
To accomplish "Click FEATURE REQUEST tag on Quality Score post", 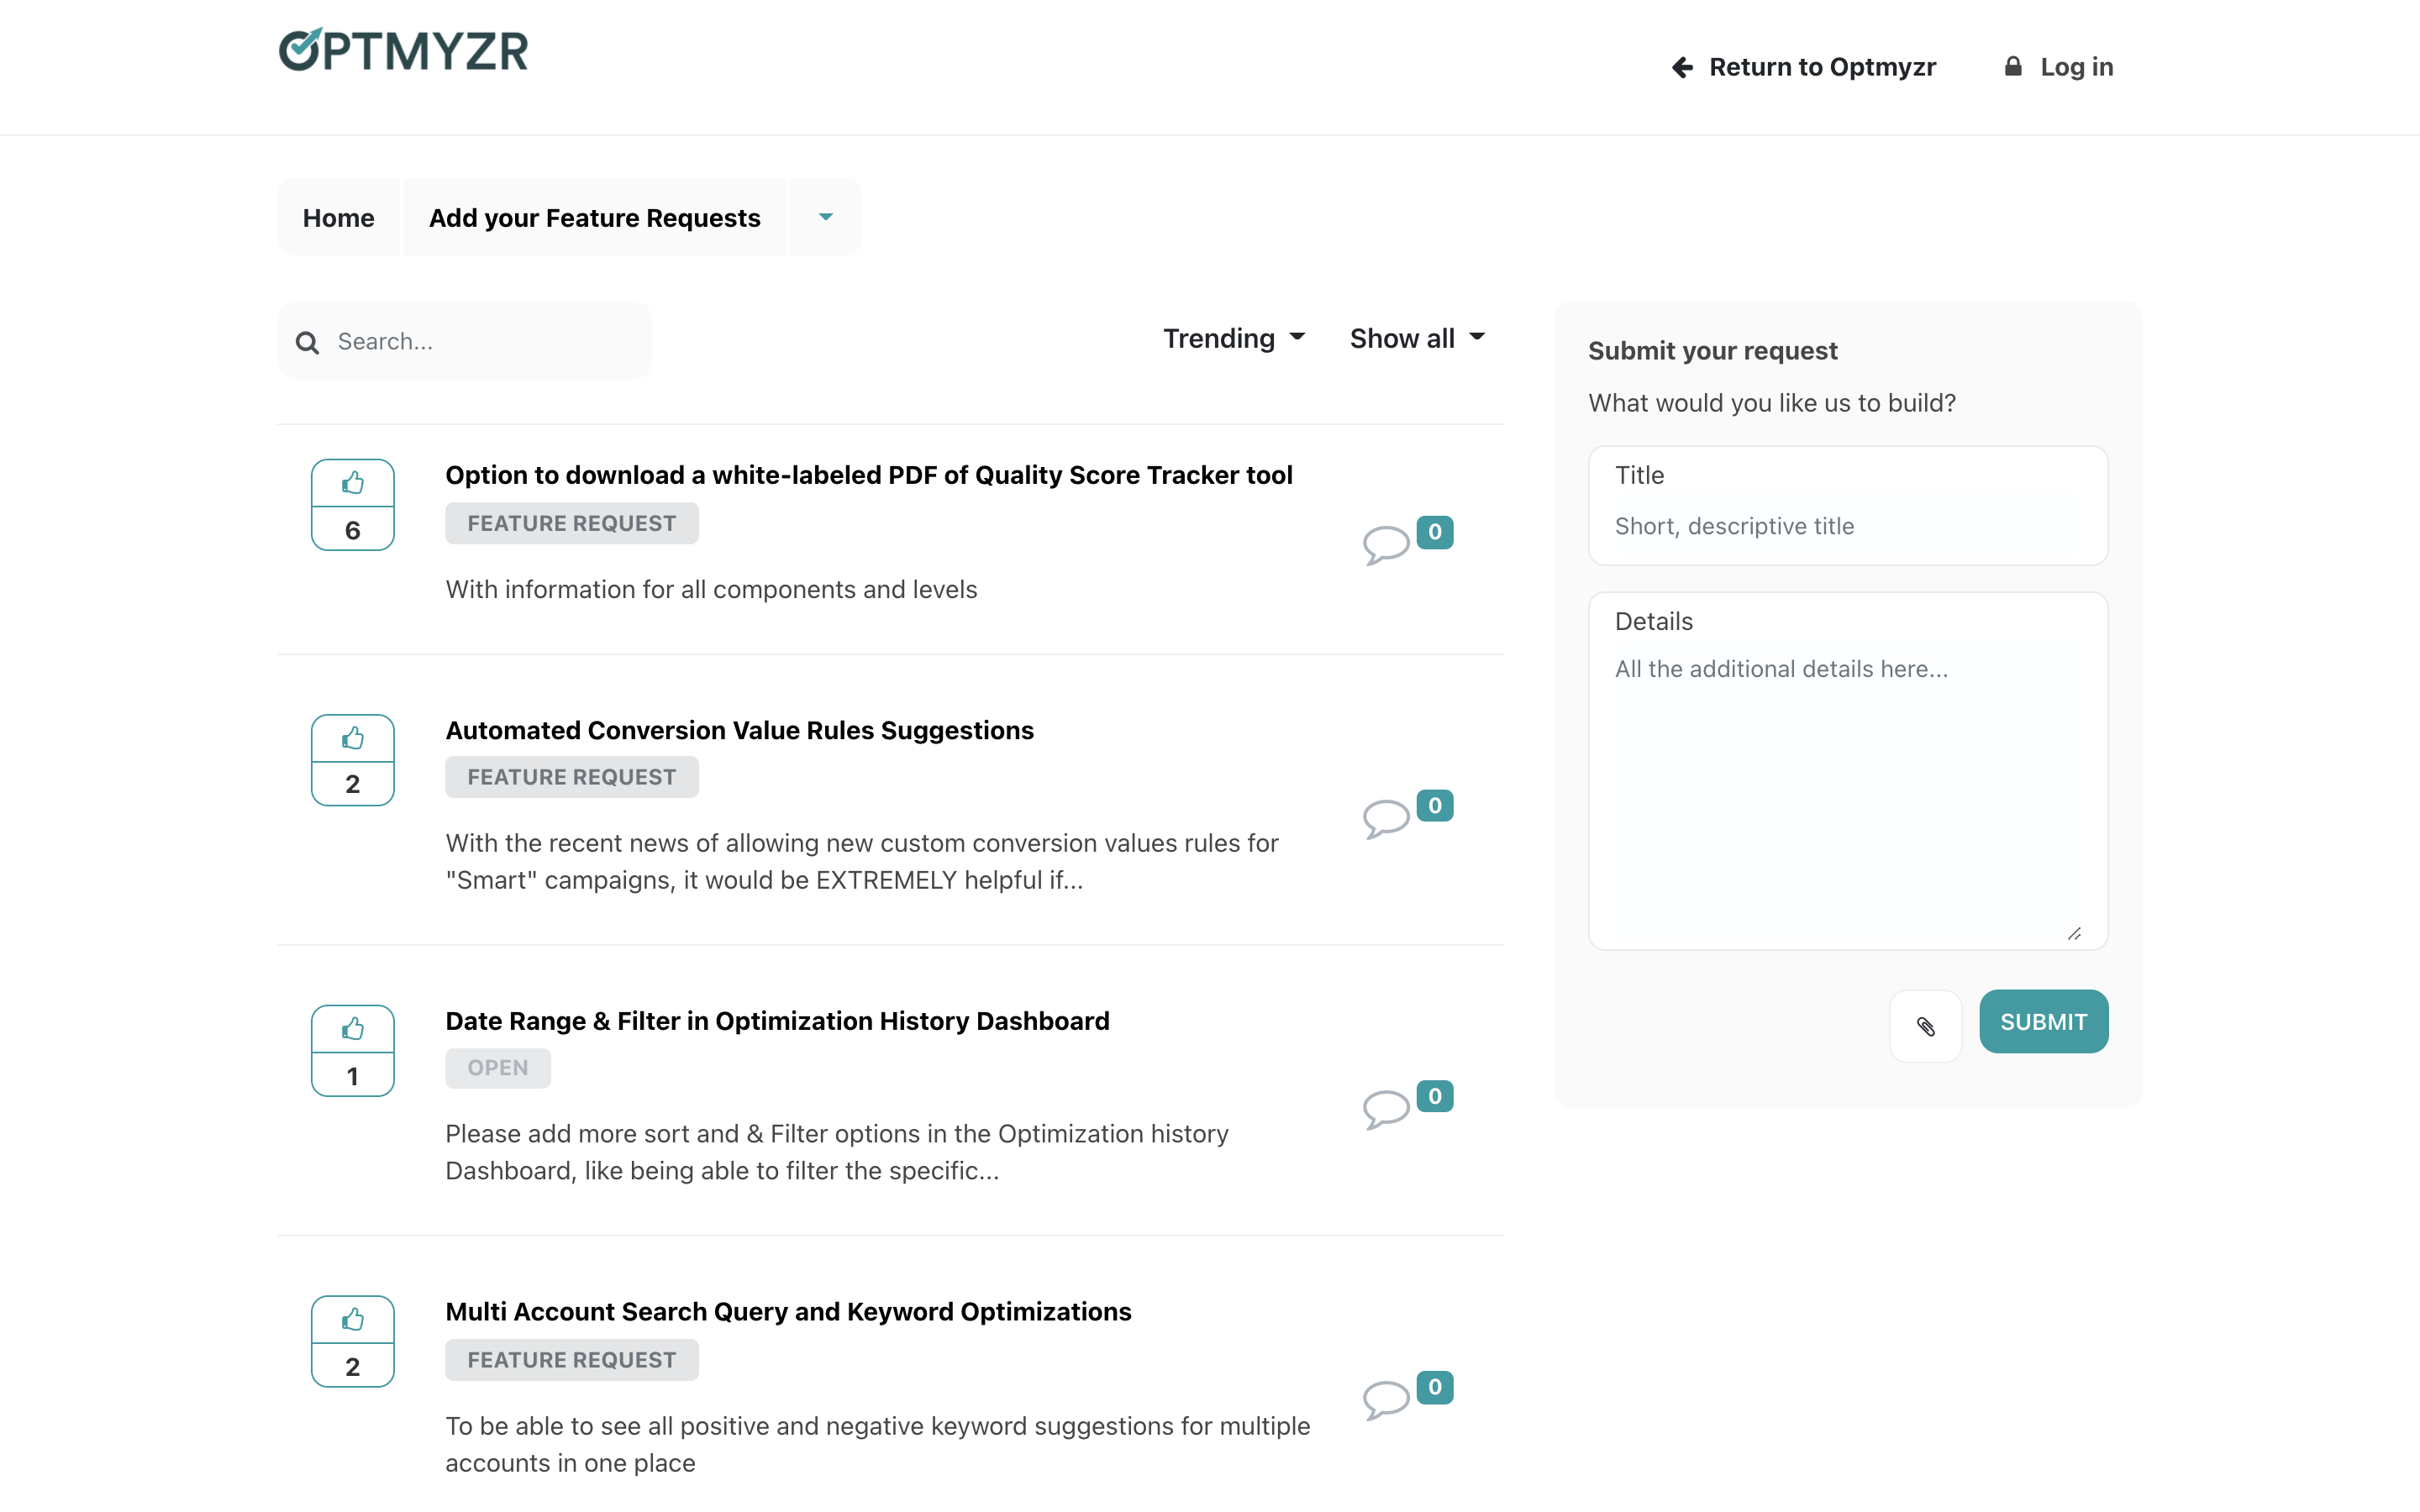I will [572, 523].
